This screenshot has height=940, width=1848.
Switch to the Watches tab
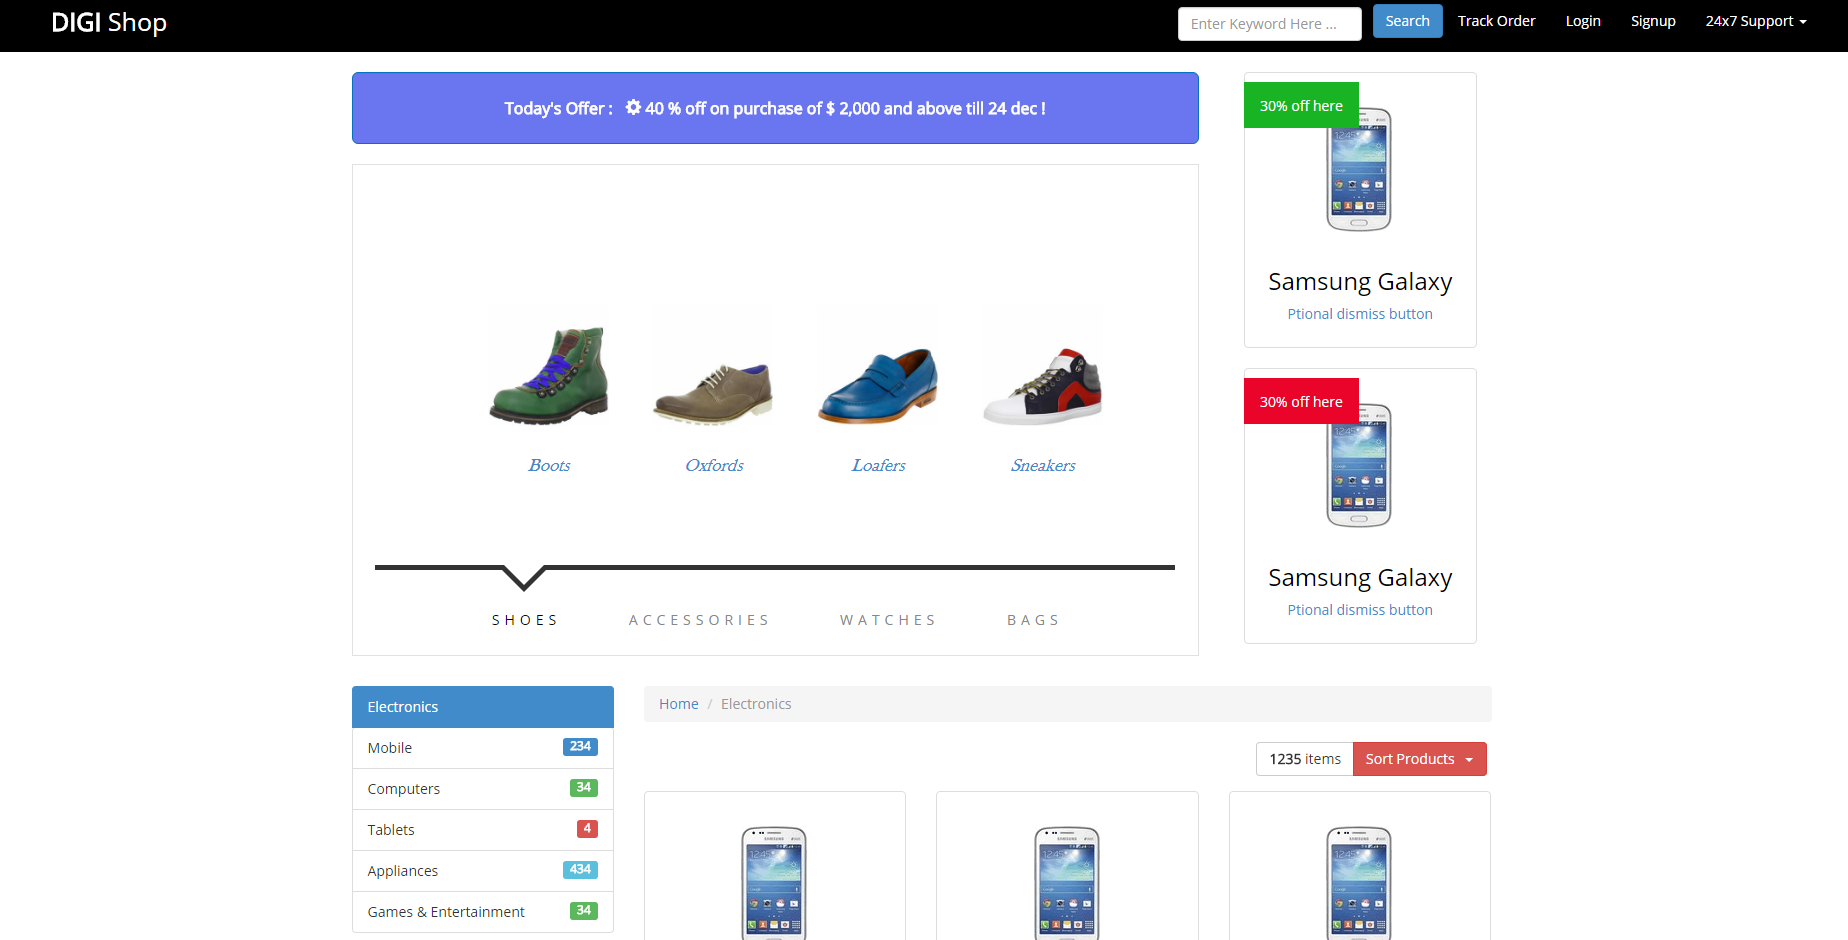888,620
